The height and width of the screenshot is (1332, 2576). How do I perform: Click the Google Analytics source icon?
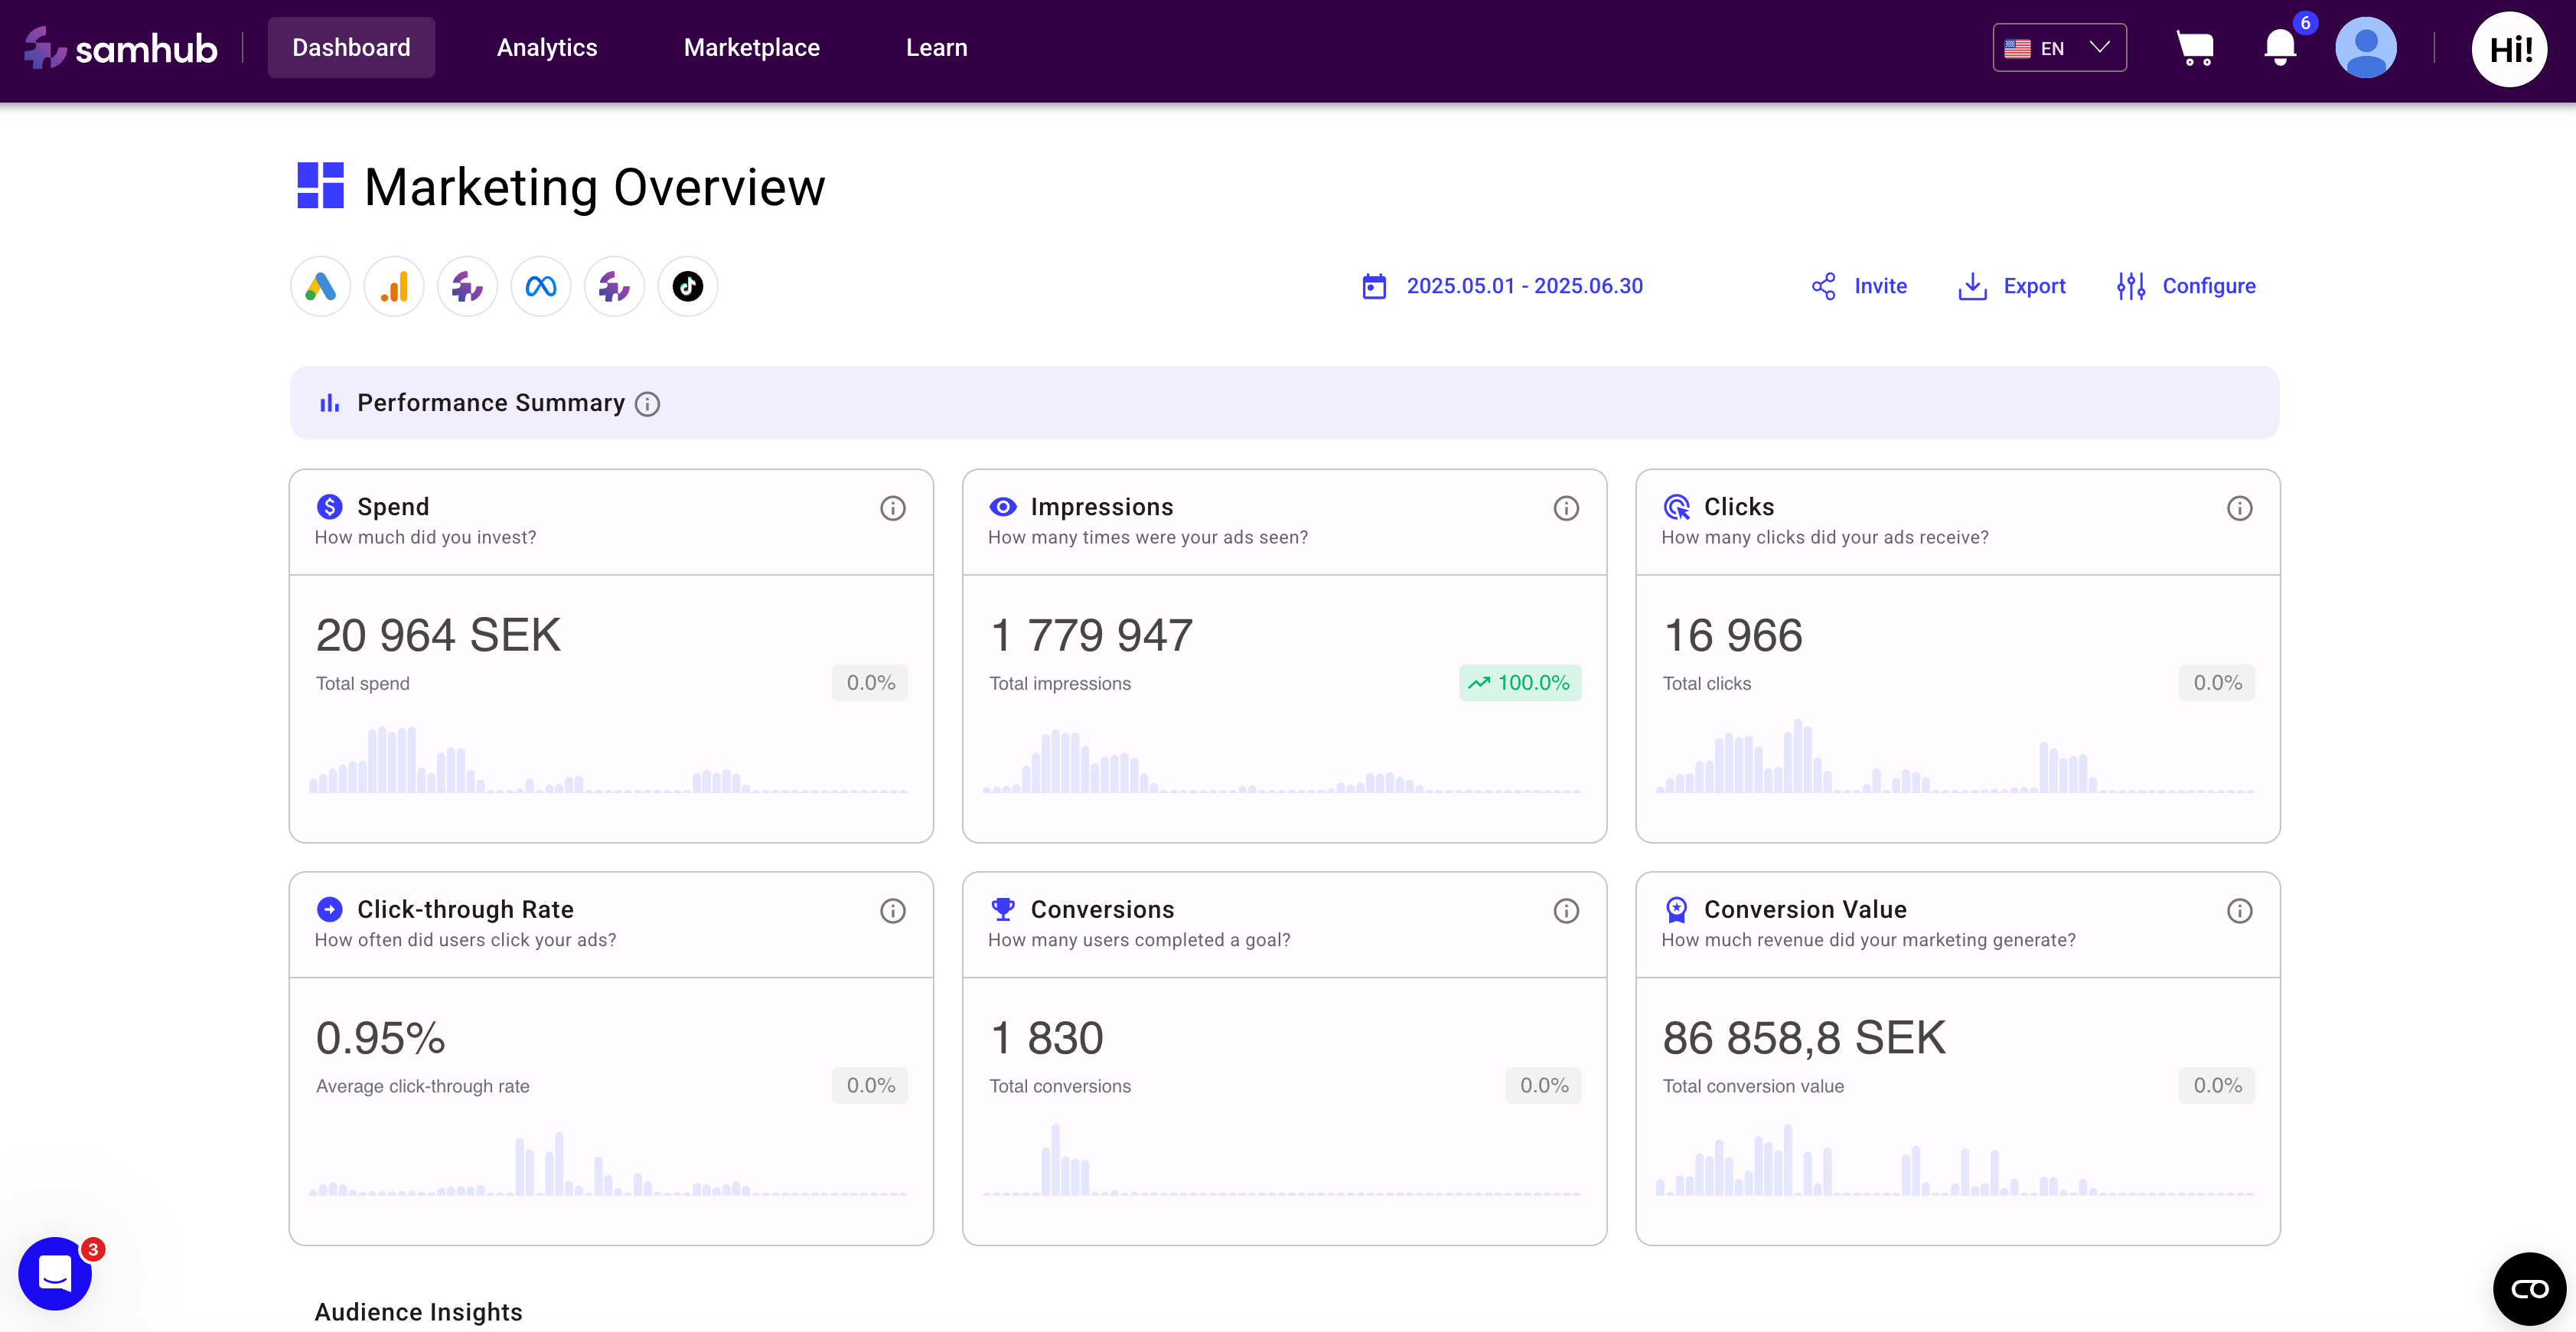tap(394, 287)
